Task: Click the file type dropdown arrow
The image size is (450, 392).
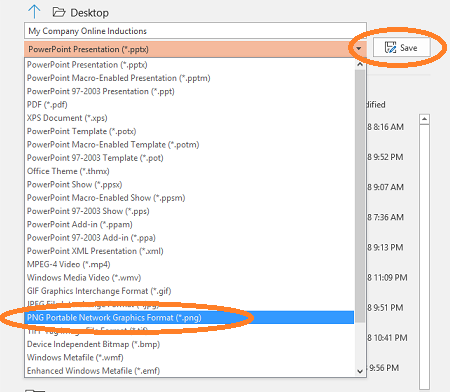Action: (x=359, y=49)
